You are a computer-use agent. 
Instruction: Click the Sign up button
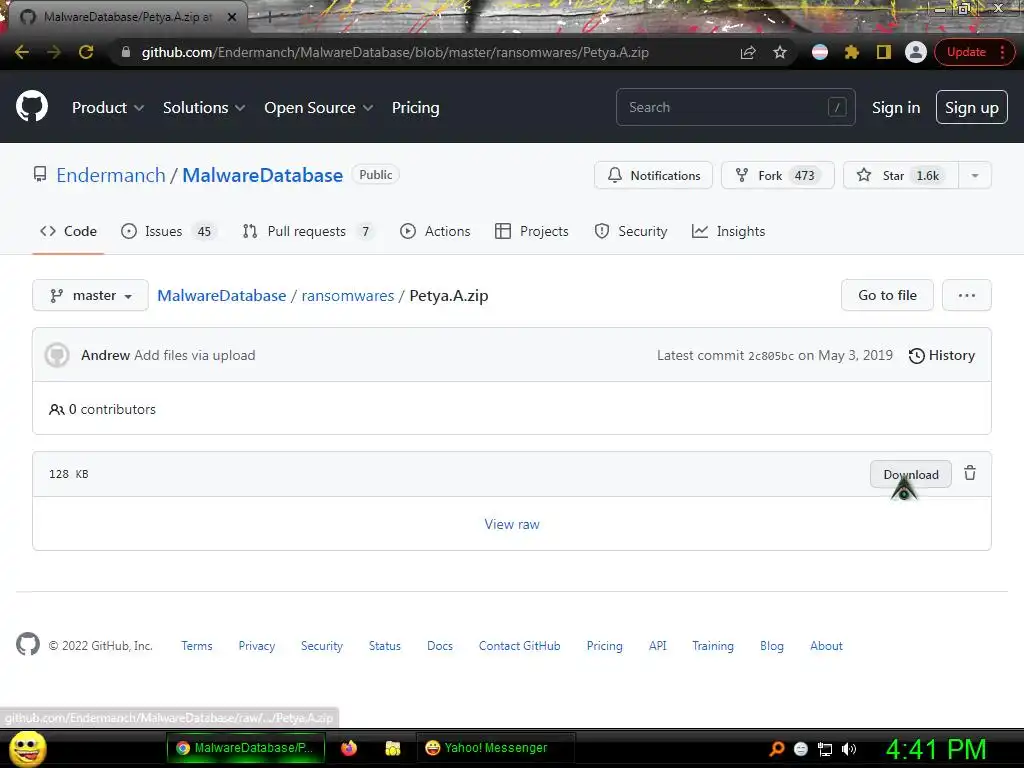tap(972, 107)
